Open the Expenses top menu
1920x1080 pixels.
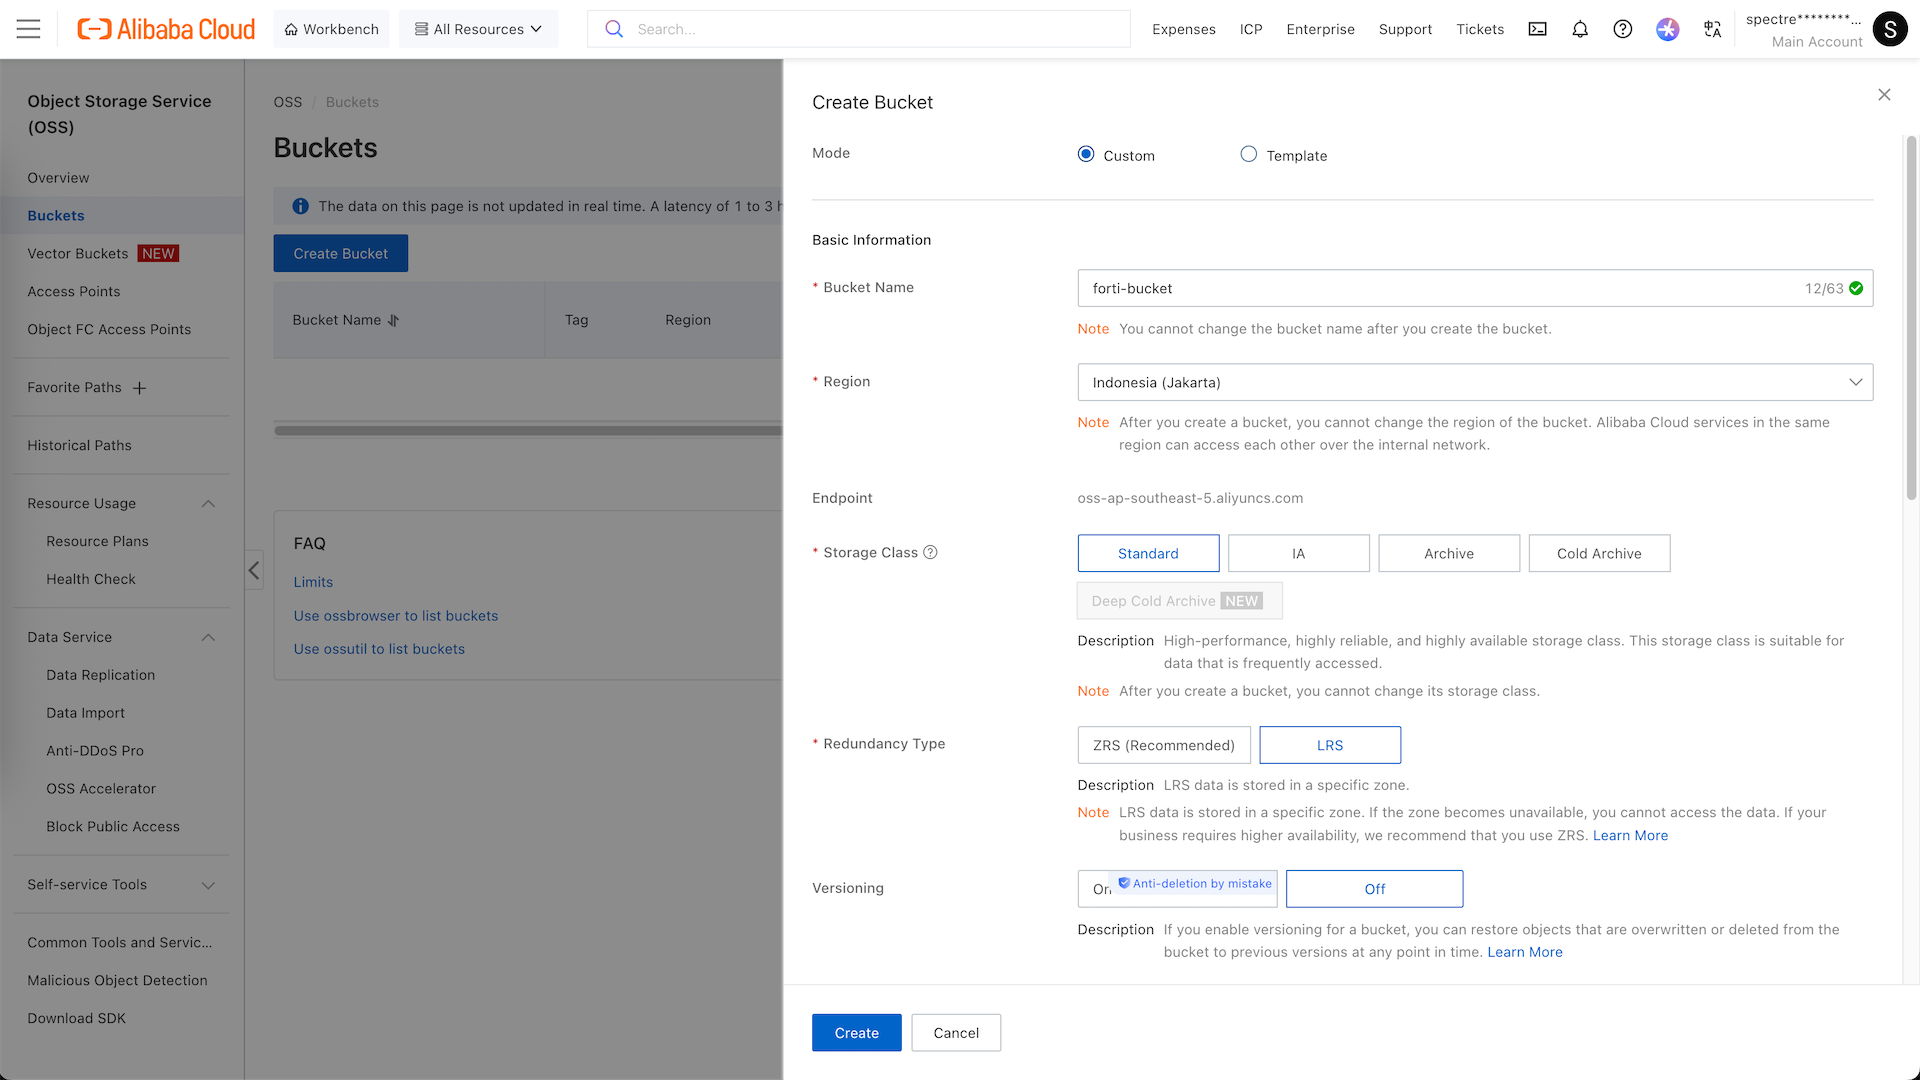coord(1183,29)
